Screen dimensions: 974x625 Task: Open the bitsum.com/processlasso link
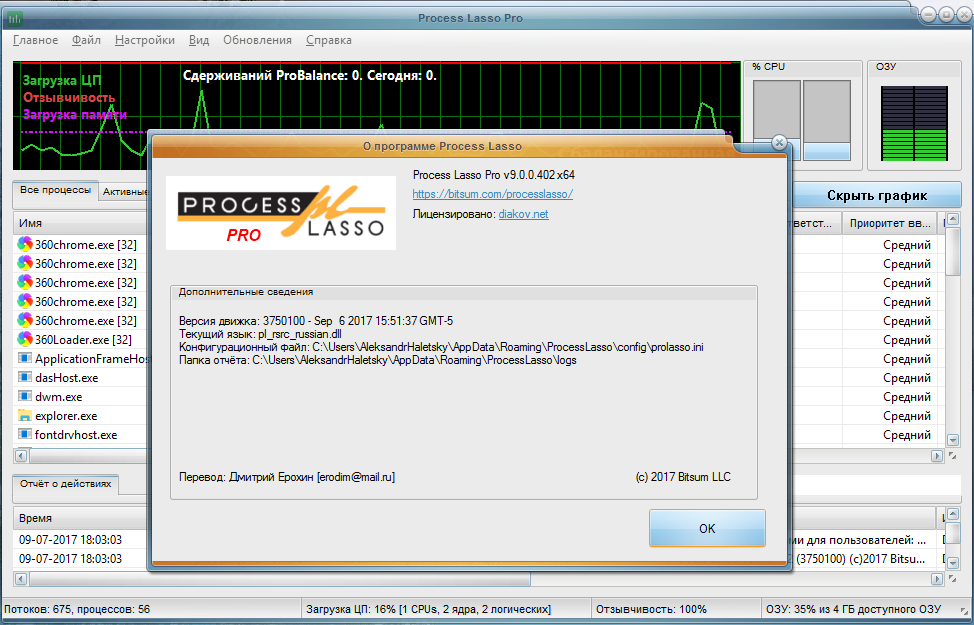click(493, 194)
